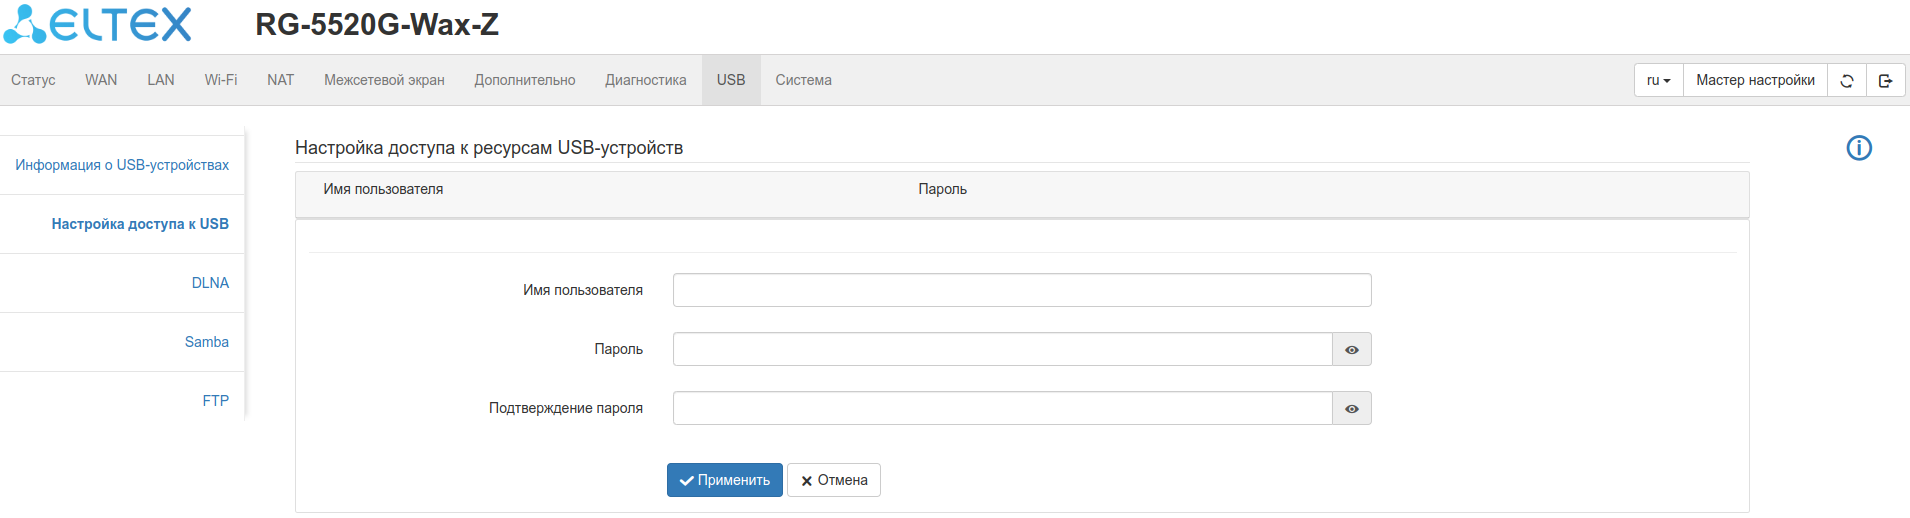1910x518 pixels.
Task: Go to the Система tab
Action: [803, 80]
